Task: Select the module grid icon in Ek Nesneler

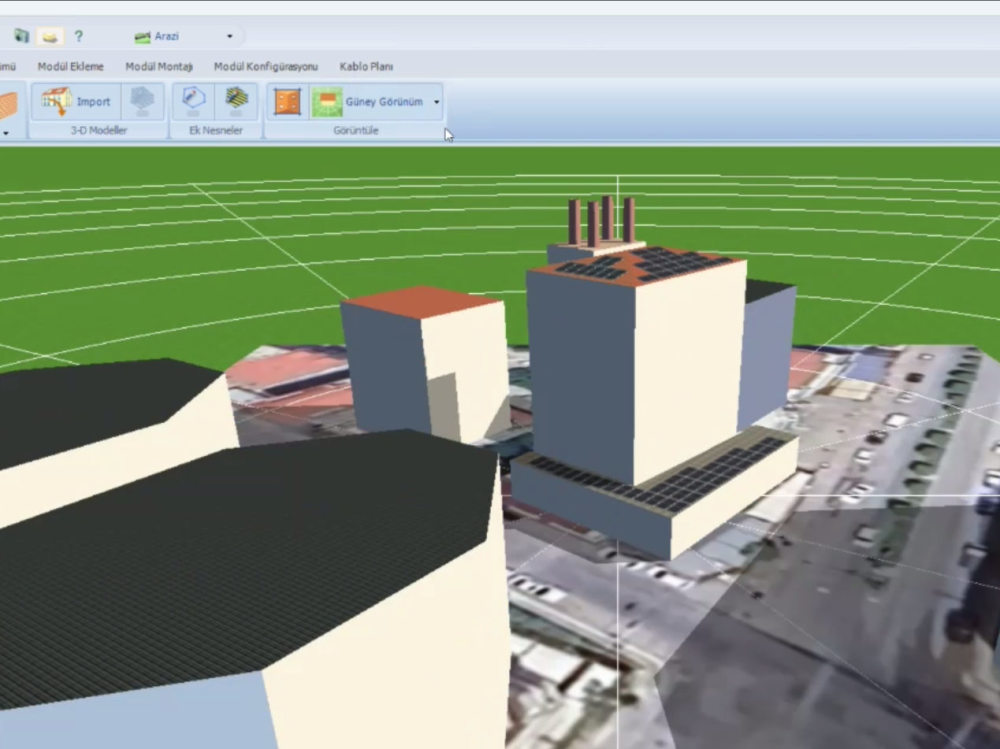Action: pos(235,100)
